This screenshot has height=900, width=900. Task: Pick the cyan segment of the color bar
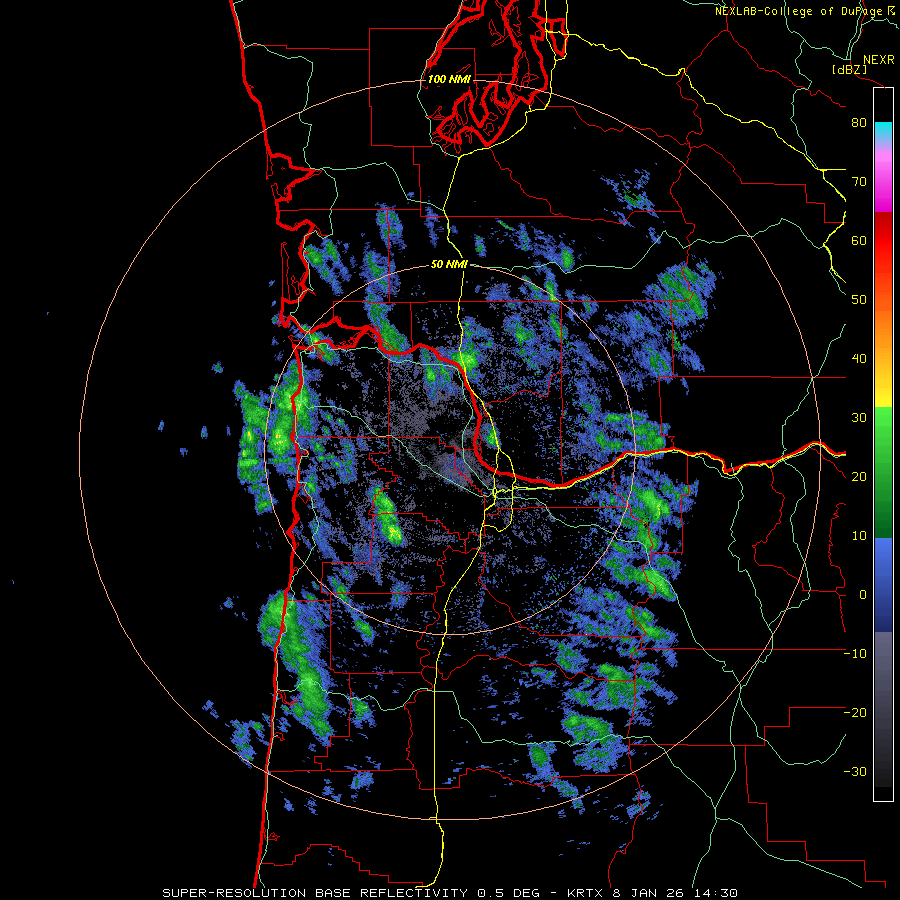click(883, 131)
